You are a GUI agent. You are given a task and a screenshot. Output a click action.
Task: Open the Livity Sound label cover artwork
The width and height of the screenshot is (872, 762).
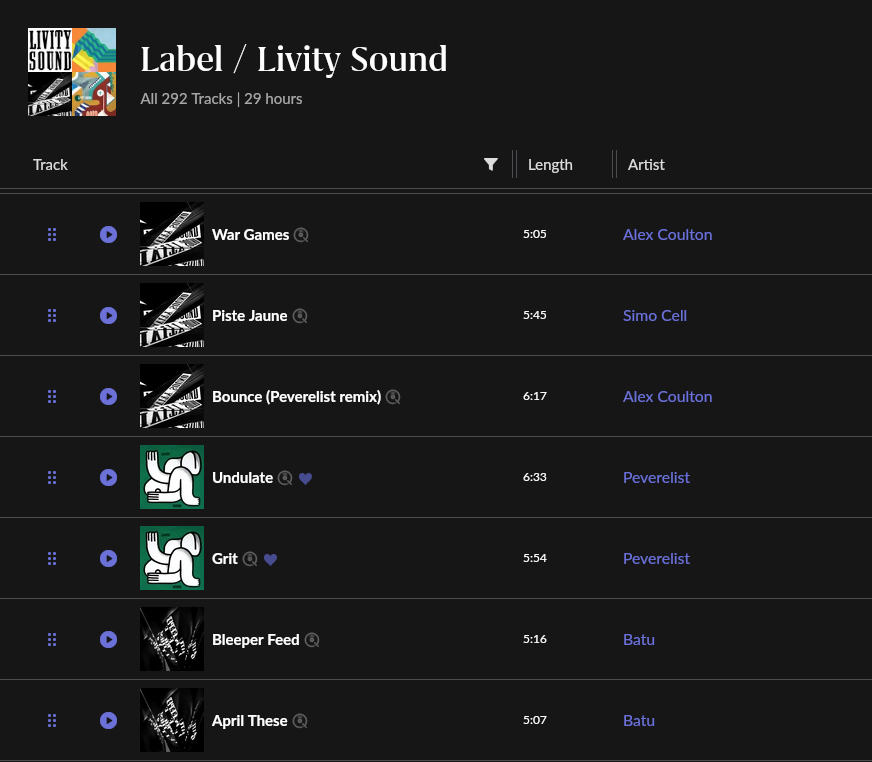[x=72, y=72]
